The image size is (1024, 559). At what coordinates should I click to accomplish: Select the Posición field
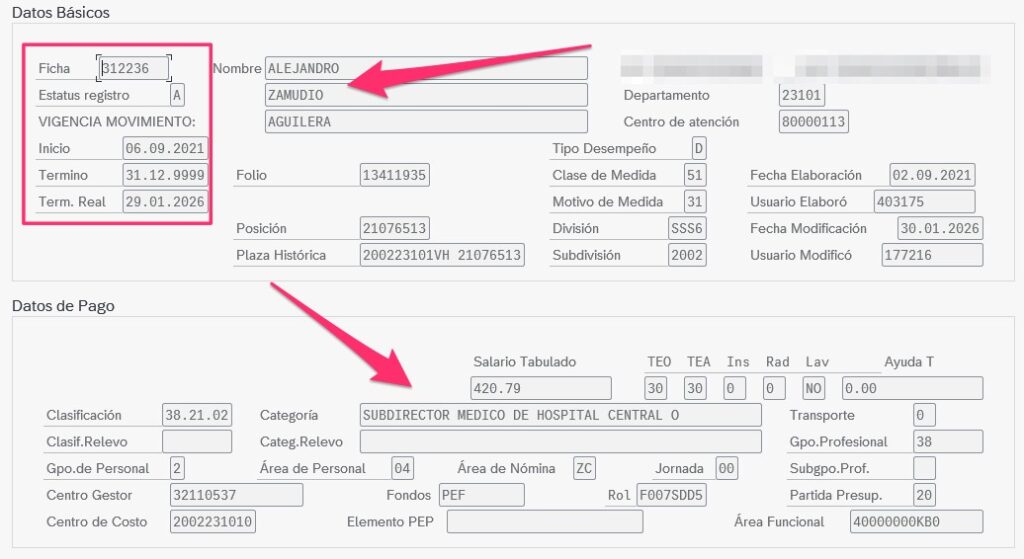(394, 228)
